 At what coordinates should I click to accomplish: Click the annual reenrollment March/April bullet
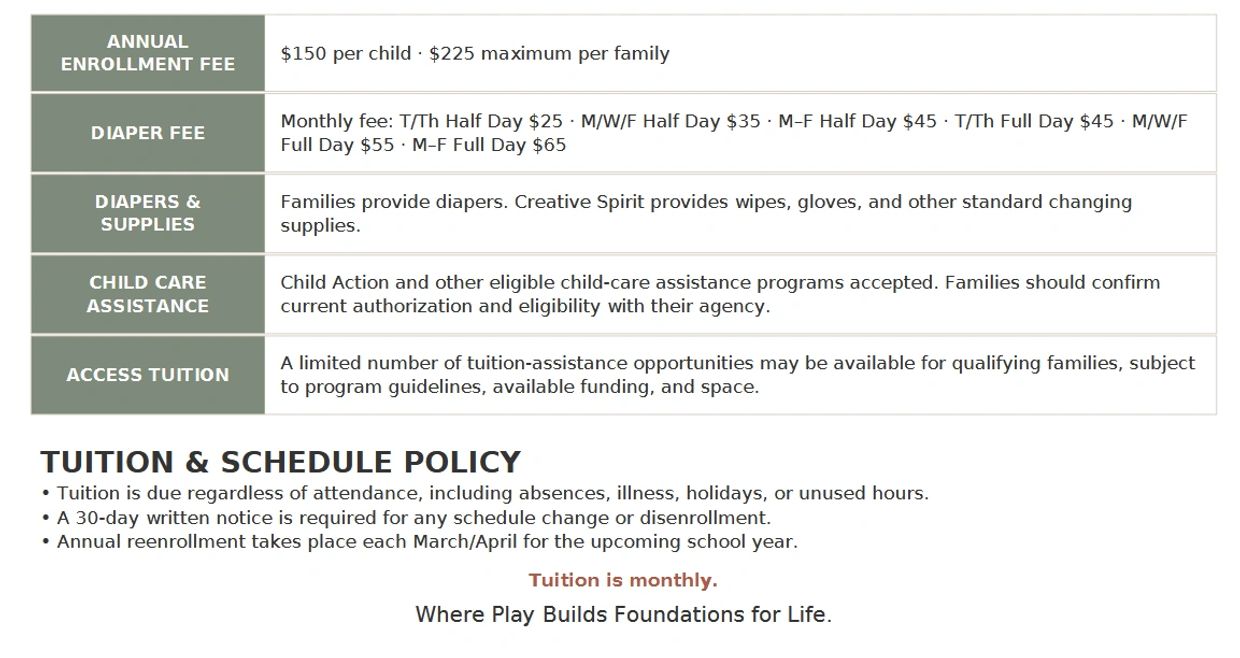[419, 542]
